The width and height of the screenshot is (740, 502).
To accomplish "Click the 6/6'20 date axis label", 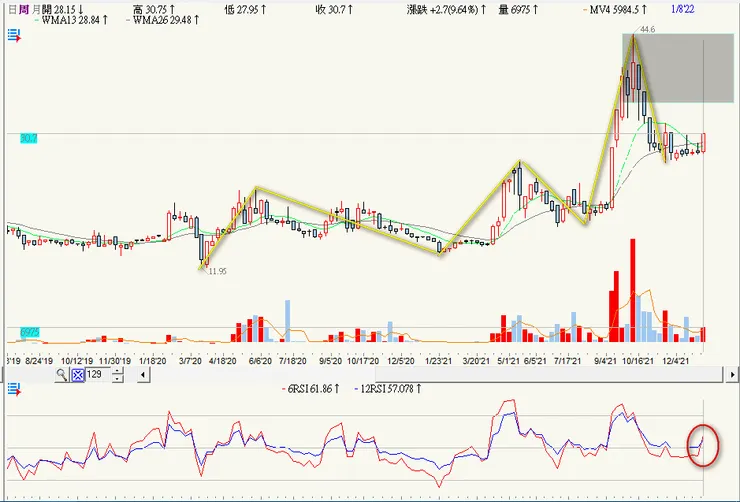I will (260, 361).
